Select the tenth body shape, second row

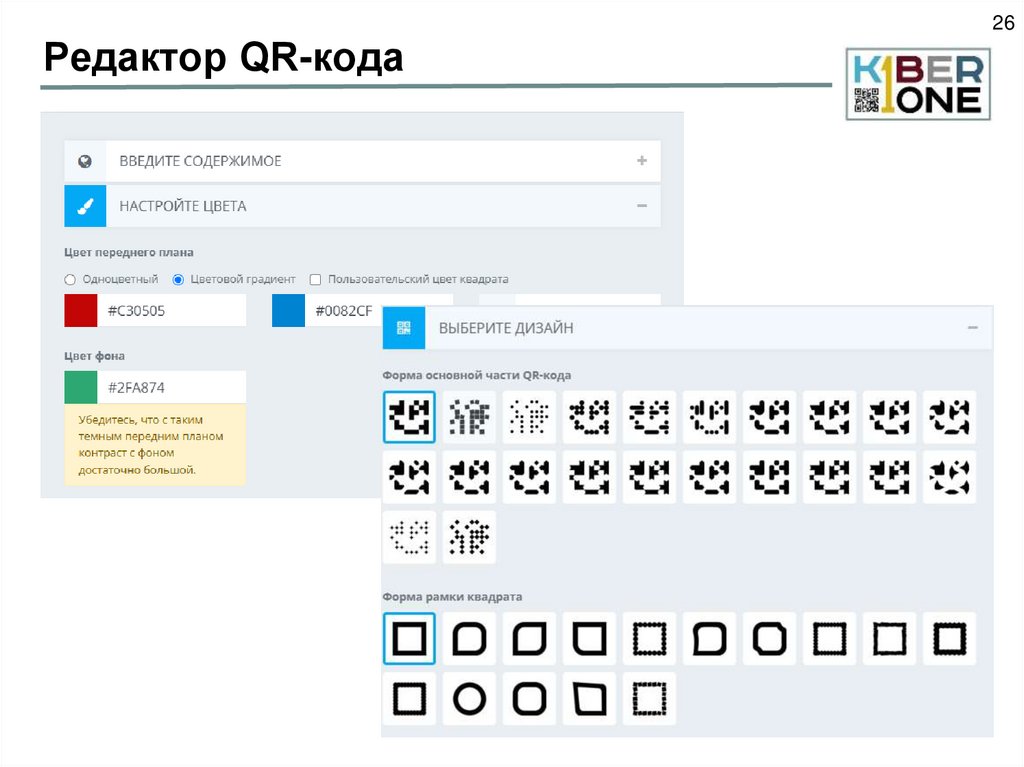(x=950, y=477)
